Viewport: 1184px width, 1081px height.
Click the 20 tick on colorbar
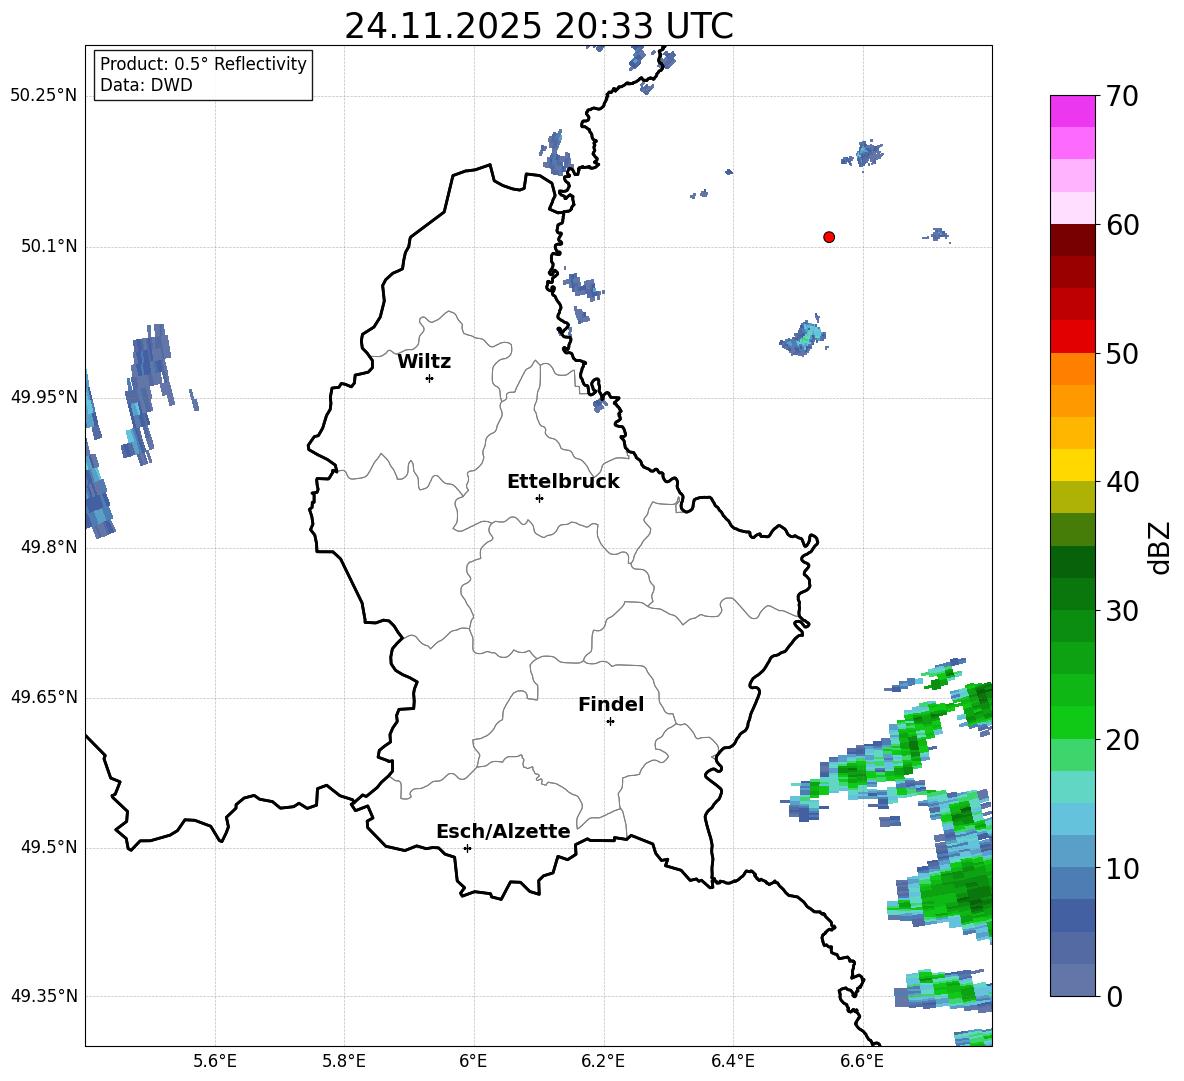(1121, 739)
